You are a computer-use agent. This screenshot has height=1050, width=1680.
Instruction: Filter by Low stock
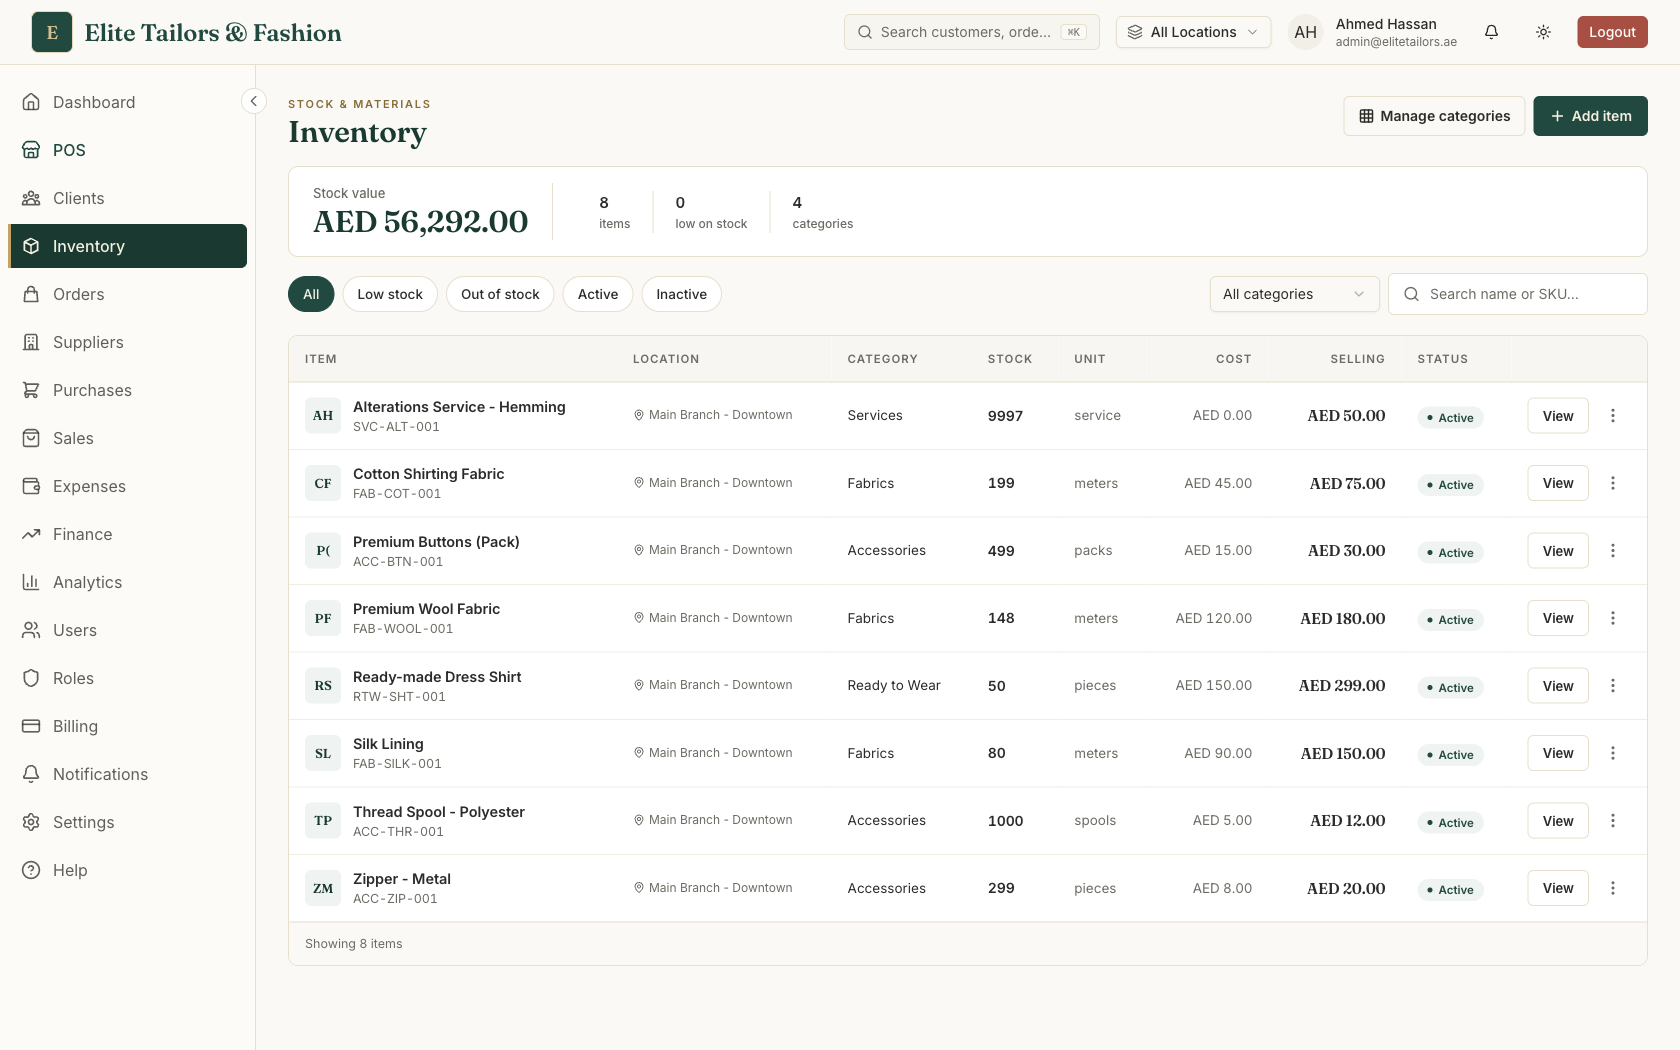390,294
